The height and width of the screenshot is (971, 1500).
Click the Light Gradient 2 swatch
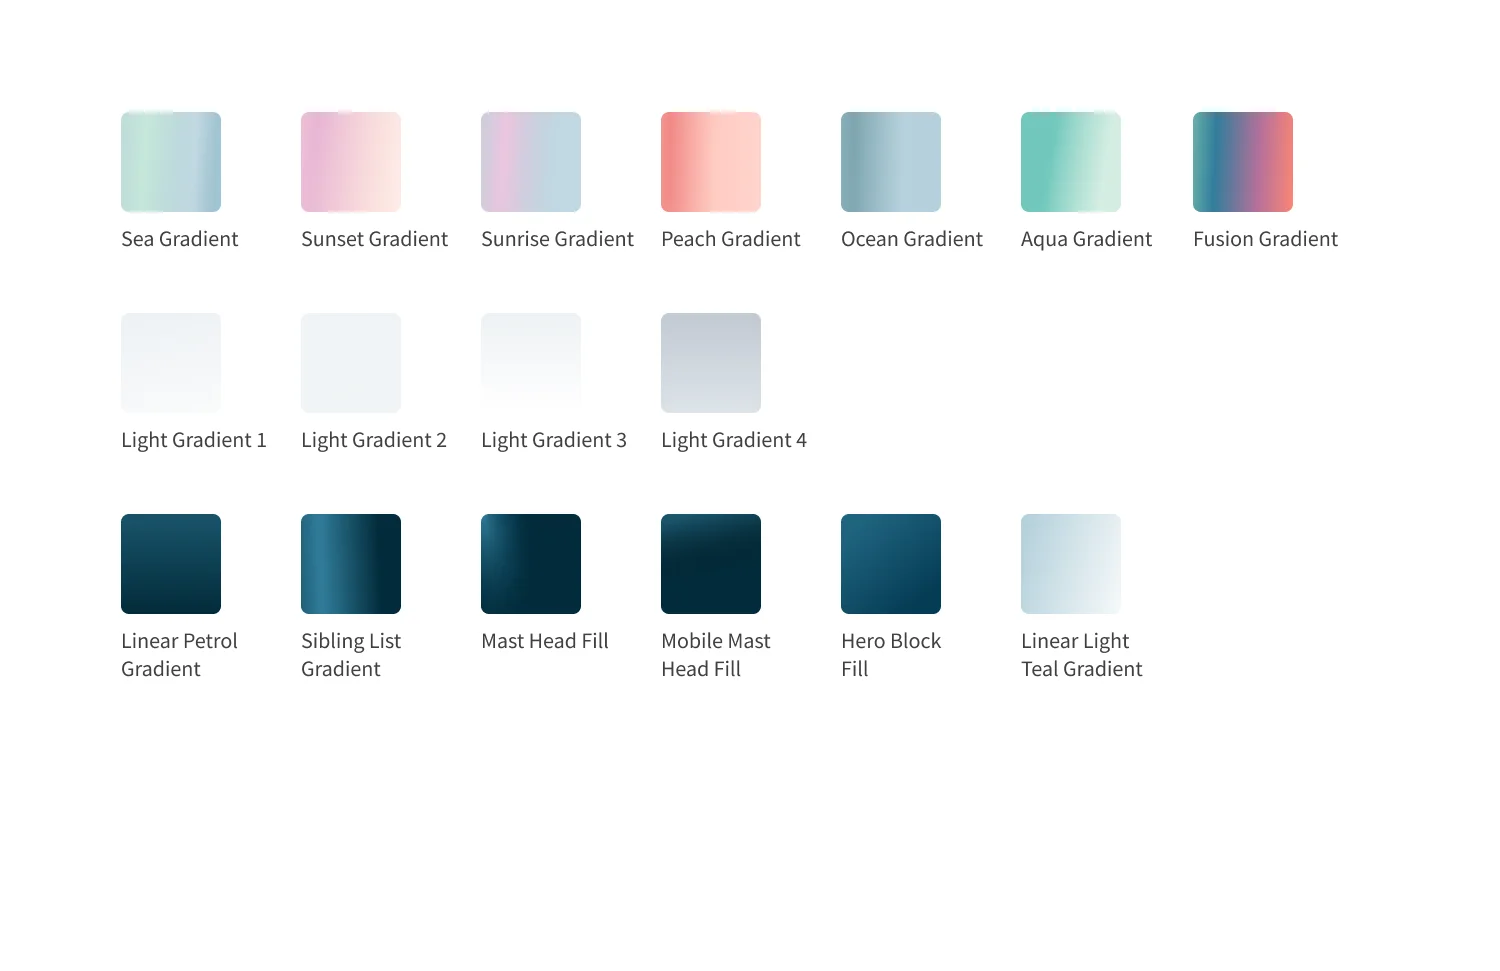coord(351,363)
